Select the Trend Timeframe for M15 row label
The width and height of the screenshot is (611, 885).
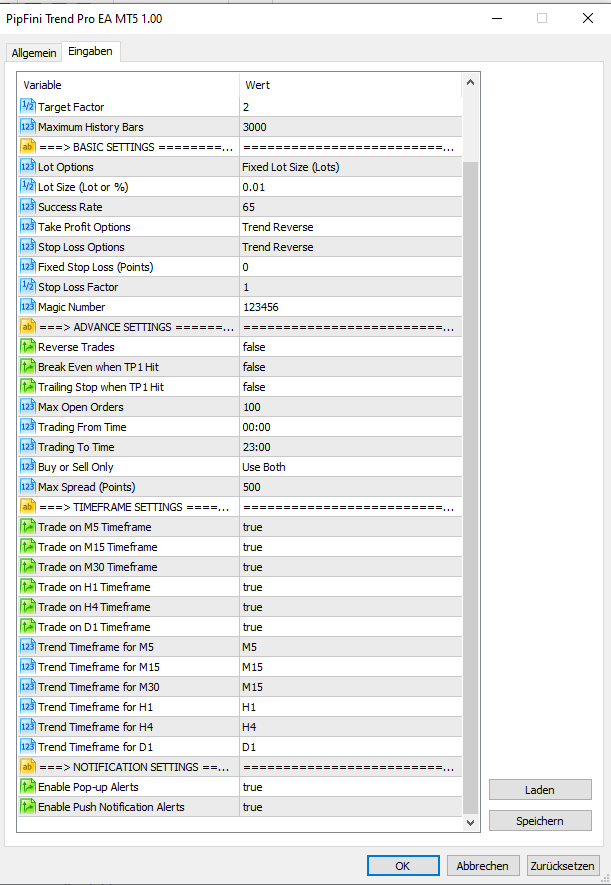click(x=99, y=667)
